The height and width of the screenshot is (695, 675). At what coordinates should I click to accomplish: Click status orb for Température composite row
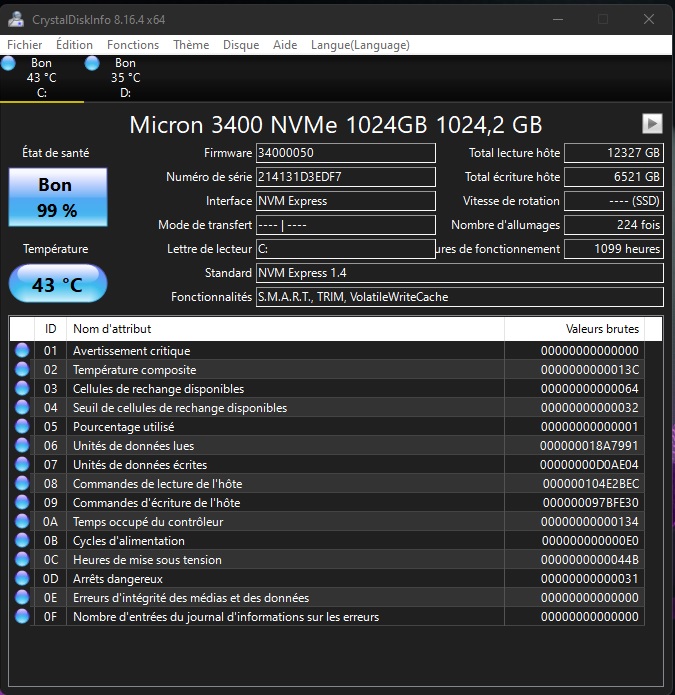coord(22,369)
